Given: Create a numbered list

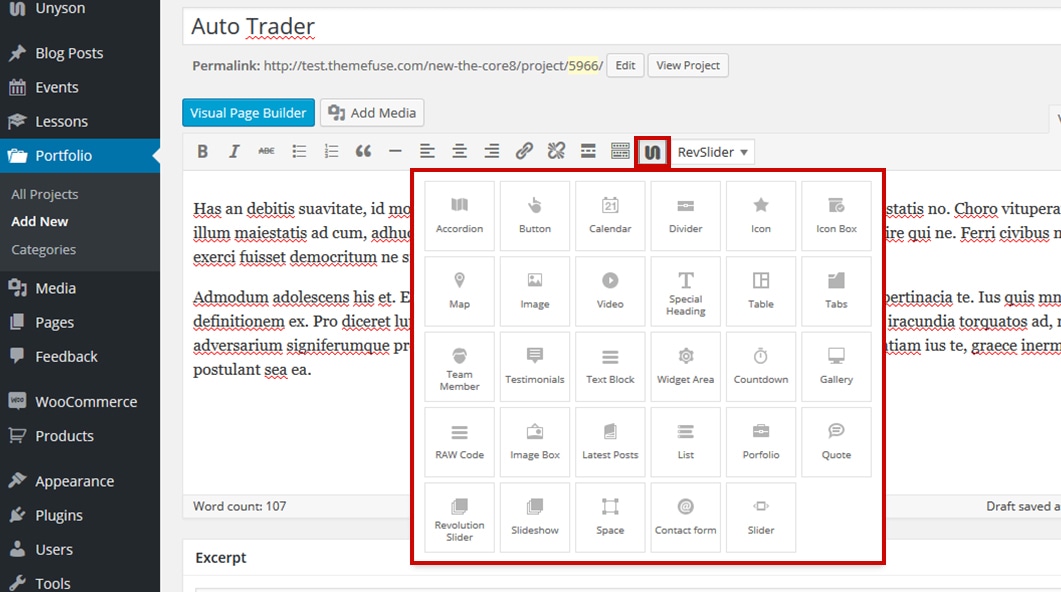Looking at the screenshot, I should pyautogui.click(x=331, y=152).
